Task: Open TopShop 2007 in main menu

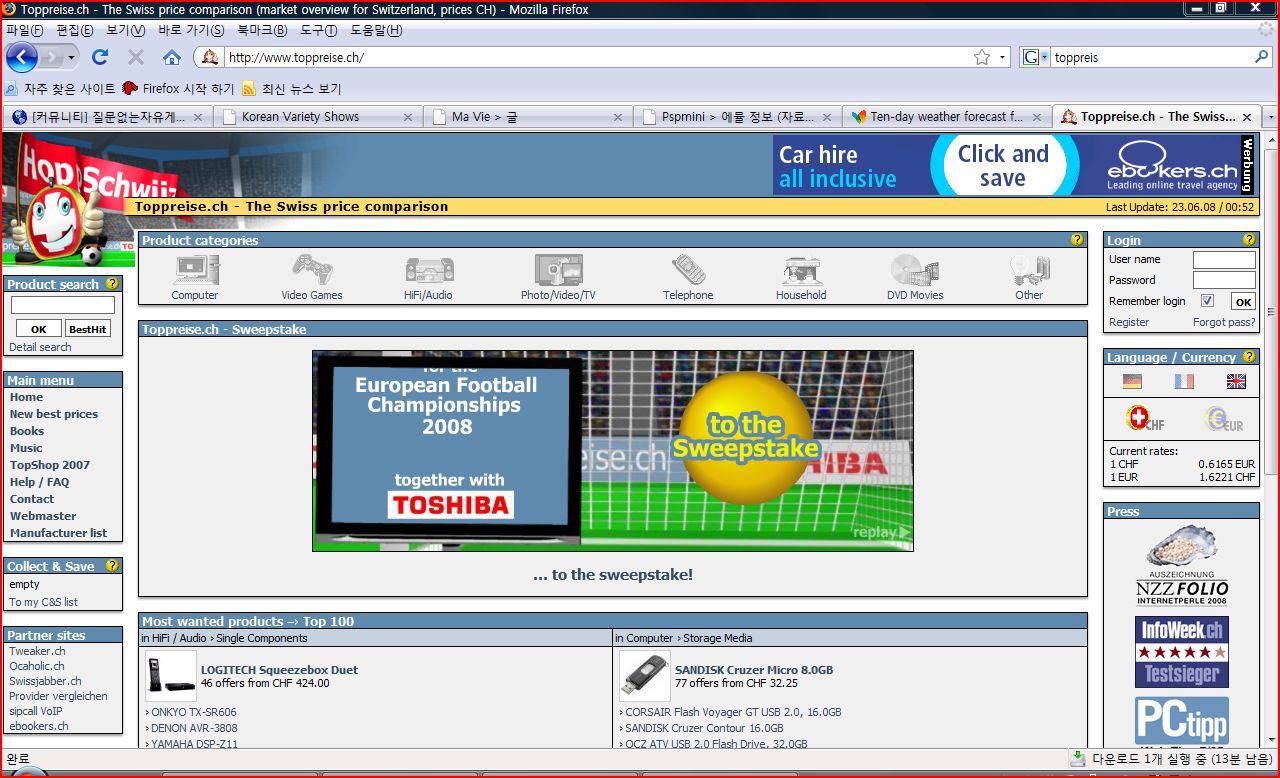Action: (50, 465)
